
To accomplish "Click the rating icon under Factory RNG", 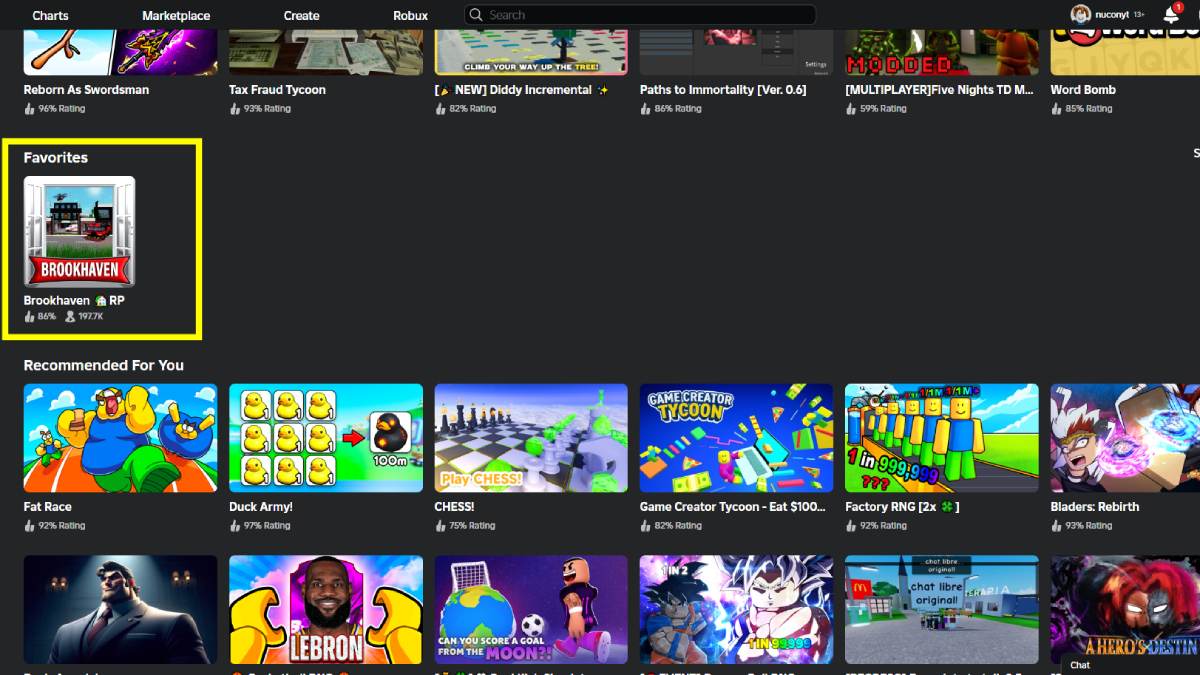I will coord(853,525).
